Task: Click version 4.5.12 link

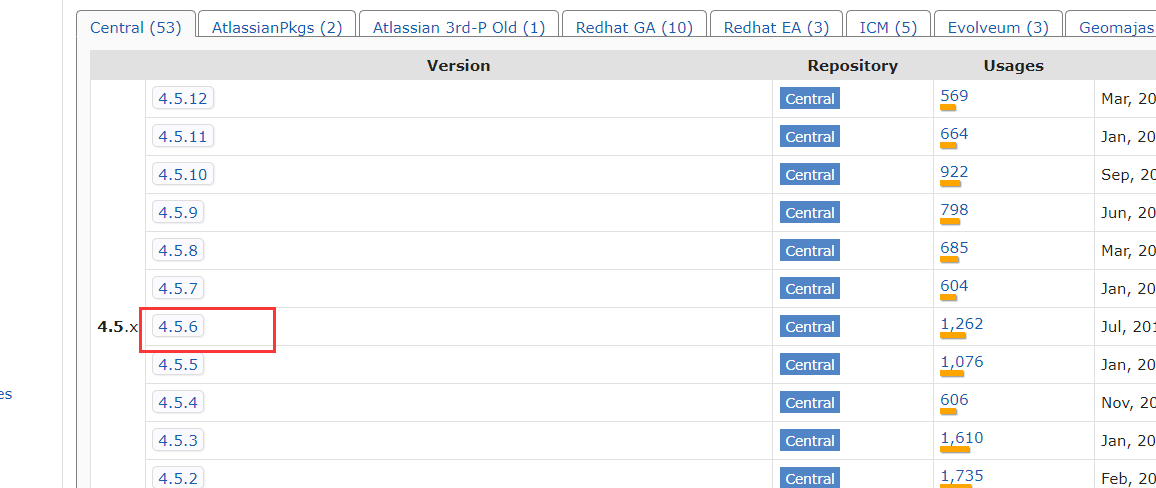Action: click(182, 98)
